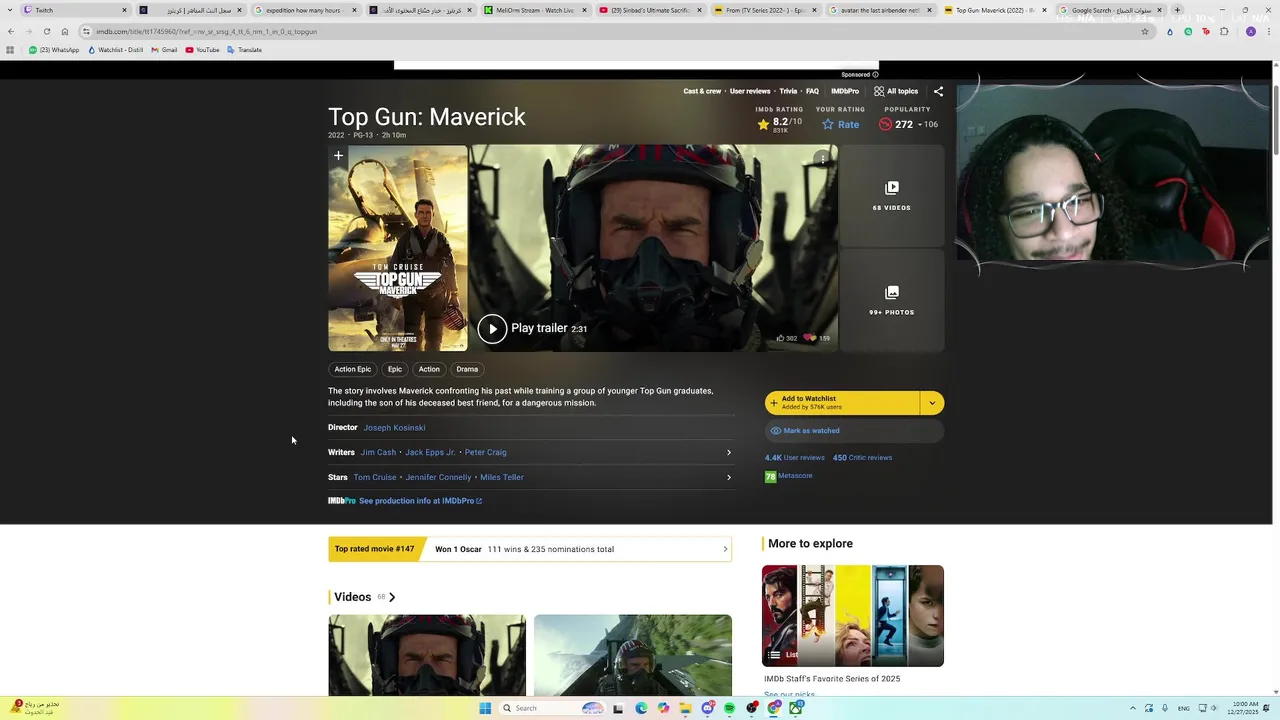The image size is (1280, 720).
Task: Open the 68 Videos gallery tile
Action: [x=891, y=196]
